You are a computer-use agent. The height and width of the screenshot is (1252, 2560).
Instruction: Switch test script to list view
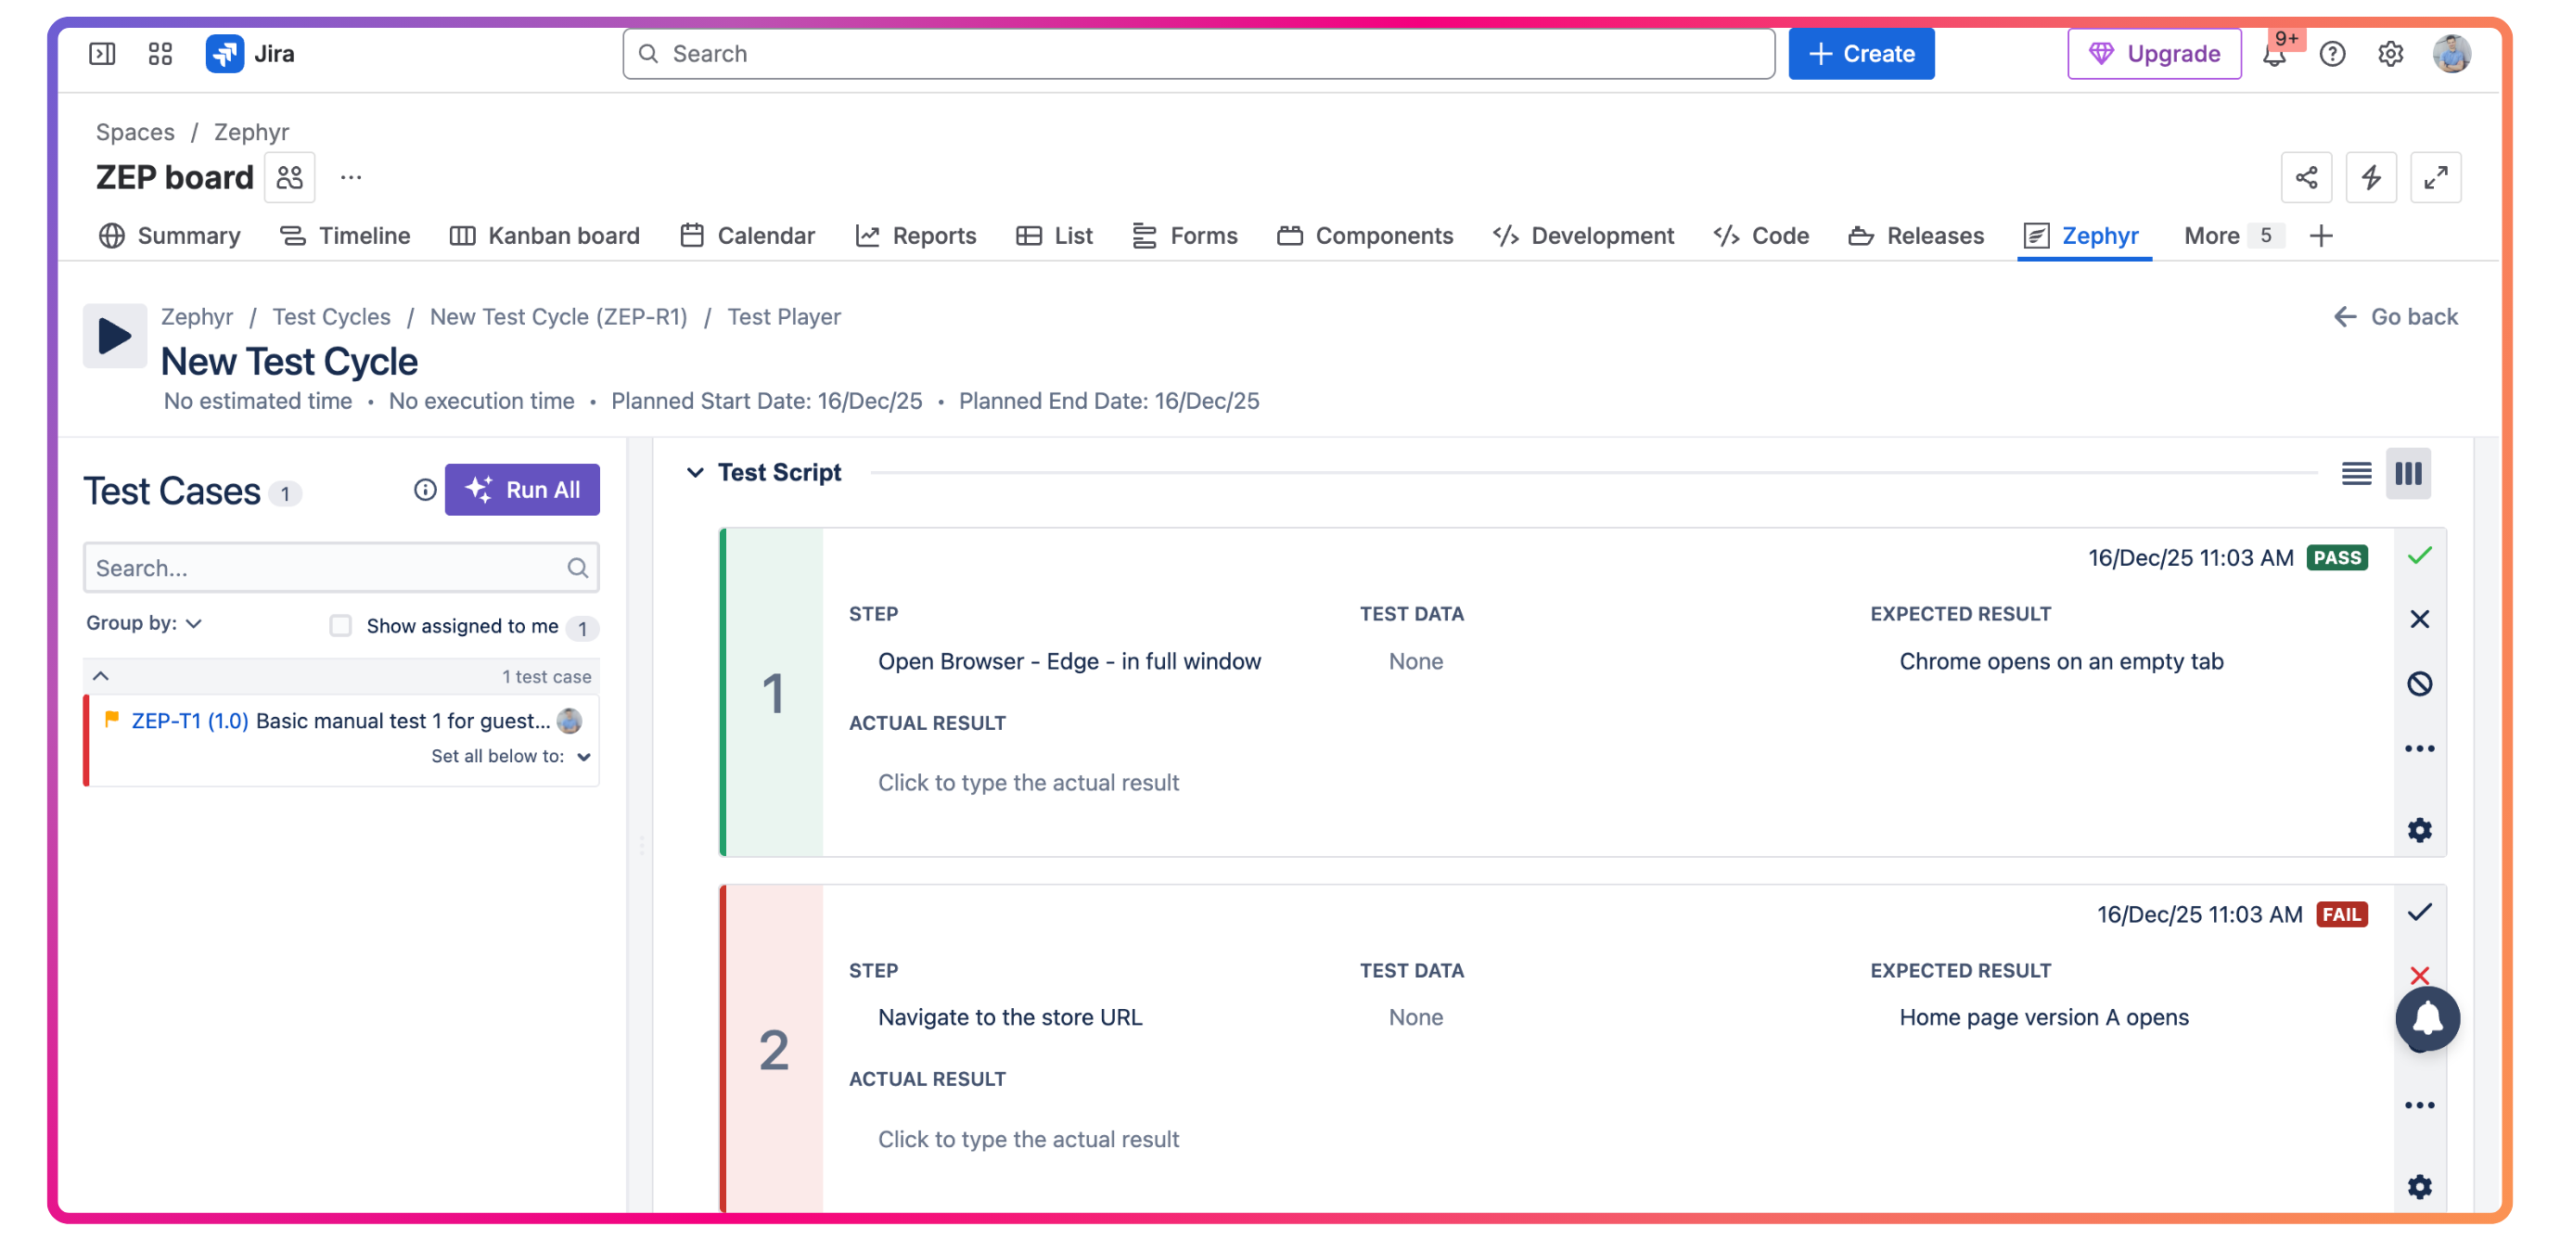point(2355,473)
